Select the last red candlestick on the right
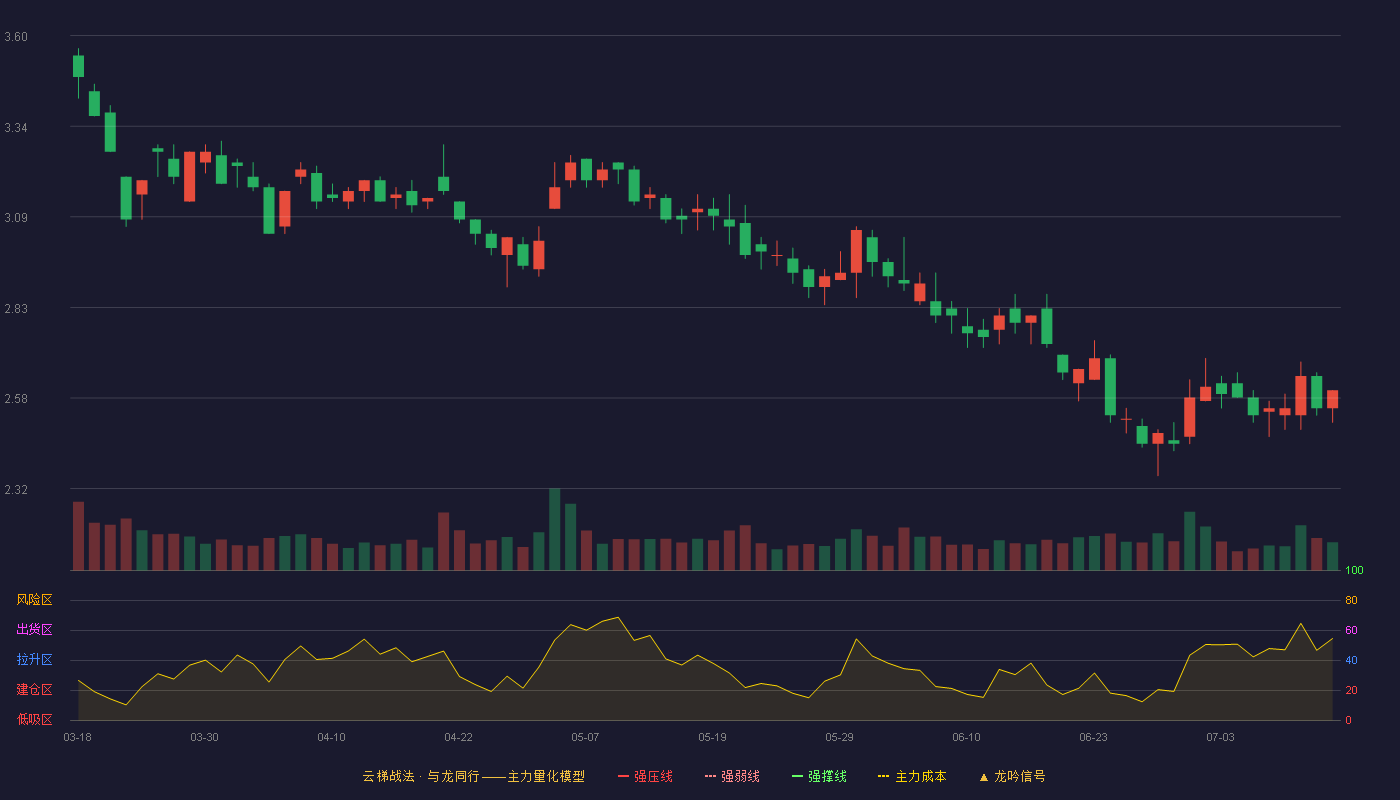The height and width of the screenshot is (800, 1400). tap(1332, 400)
